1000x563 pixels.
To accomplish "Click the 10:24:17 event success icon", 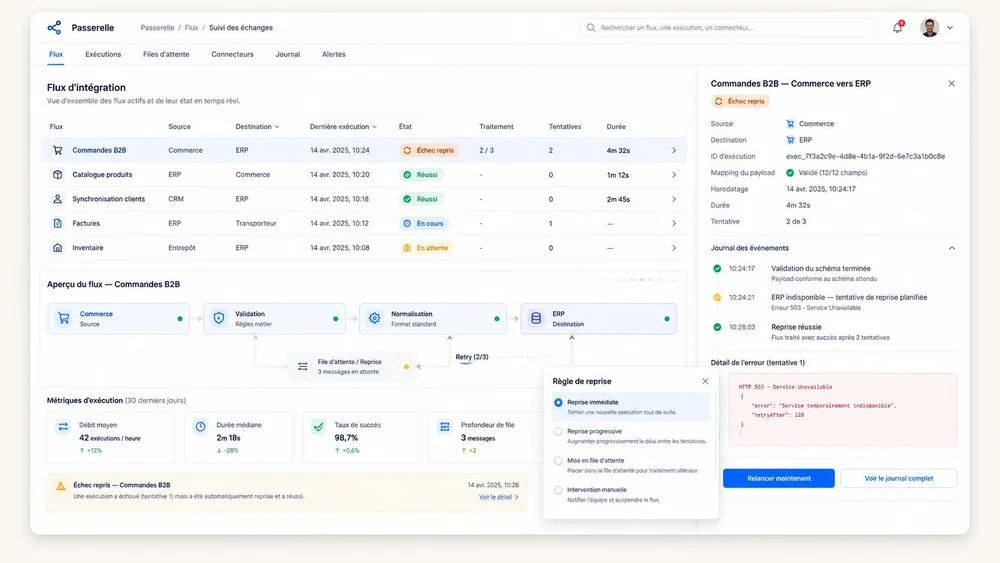I will pos(717,268).
